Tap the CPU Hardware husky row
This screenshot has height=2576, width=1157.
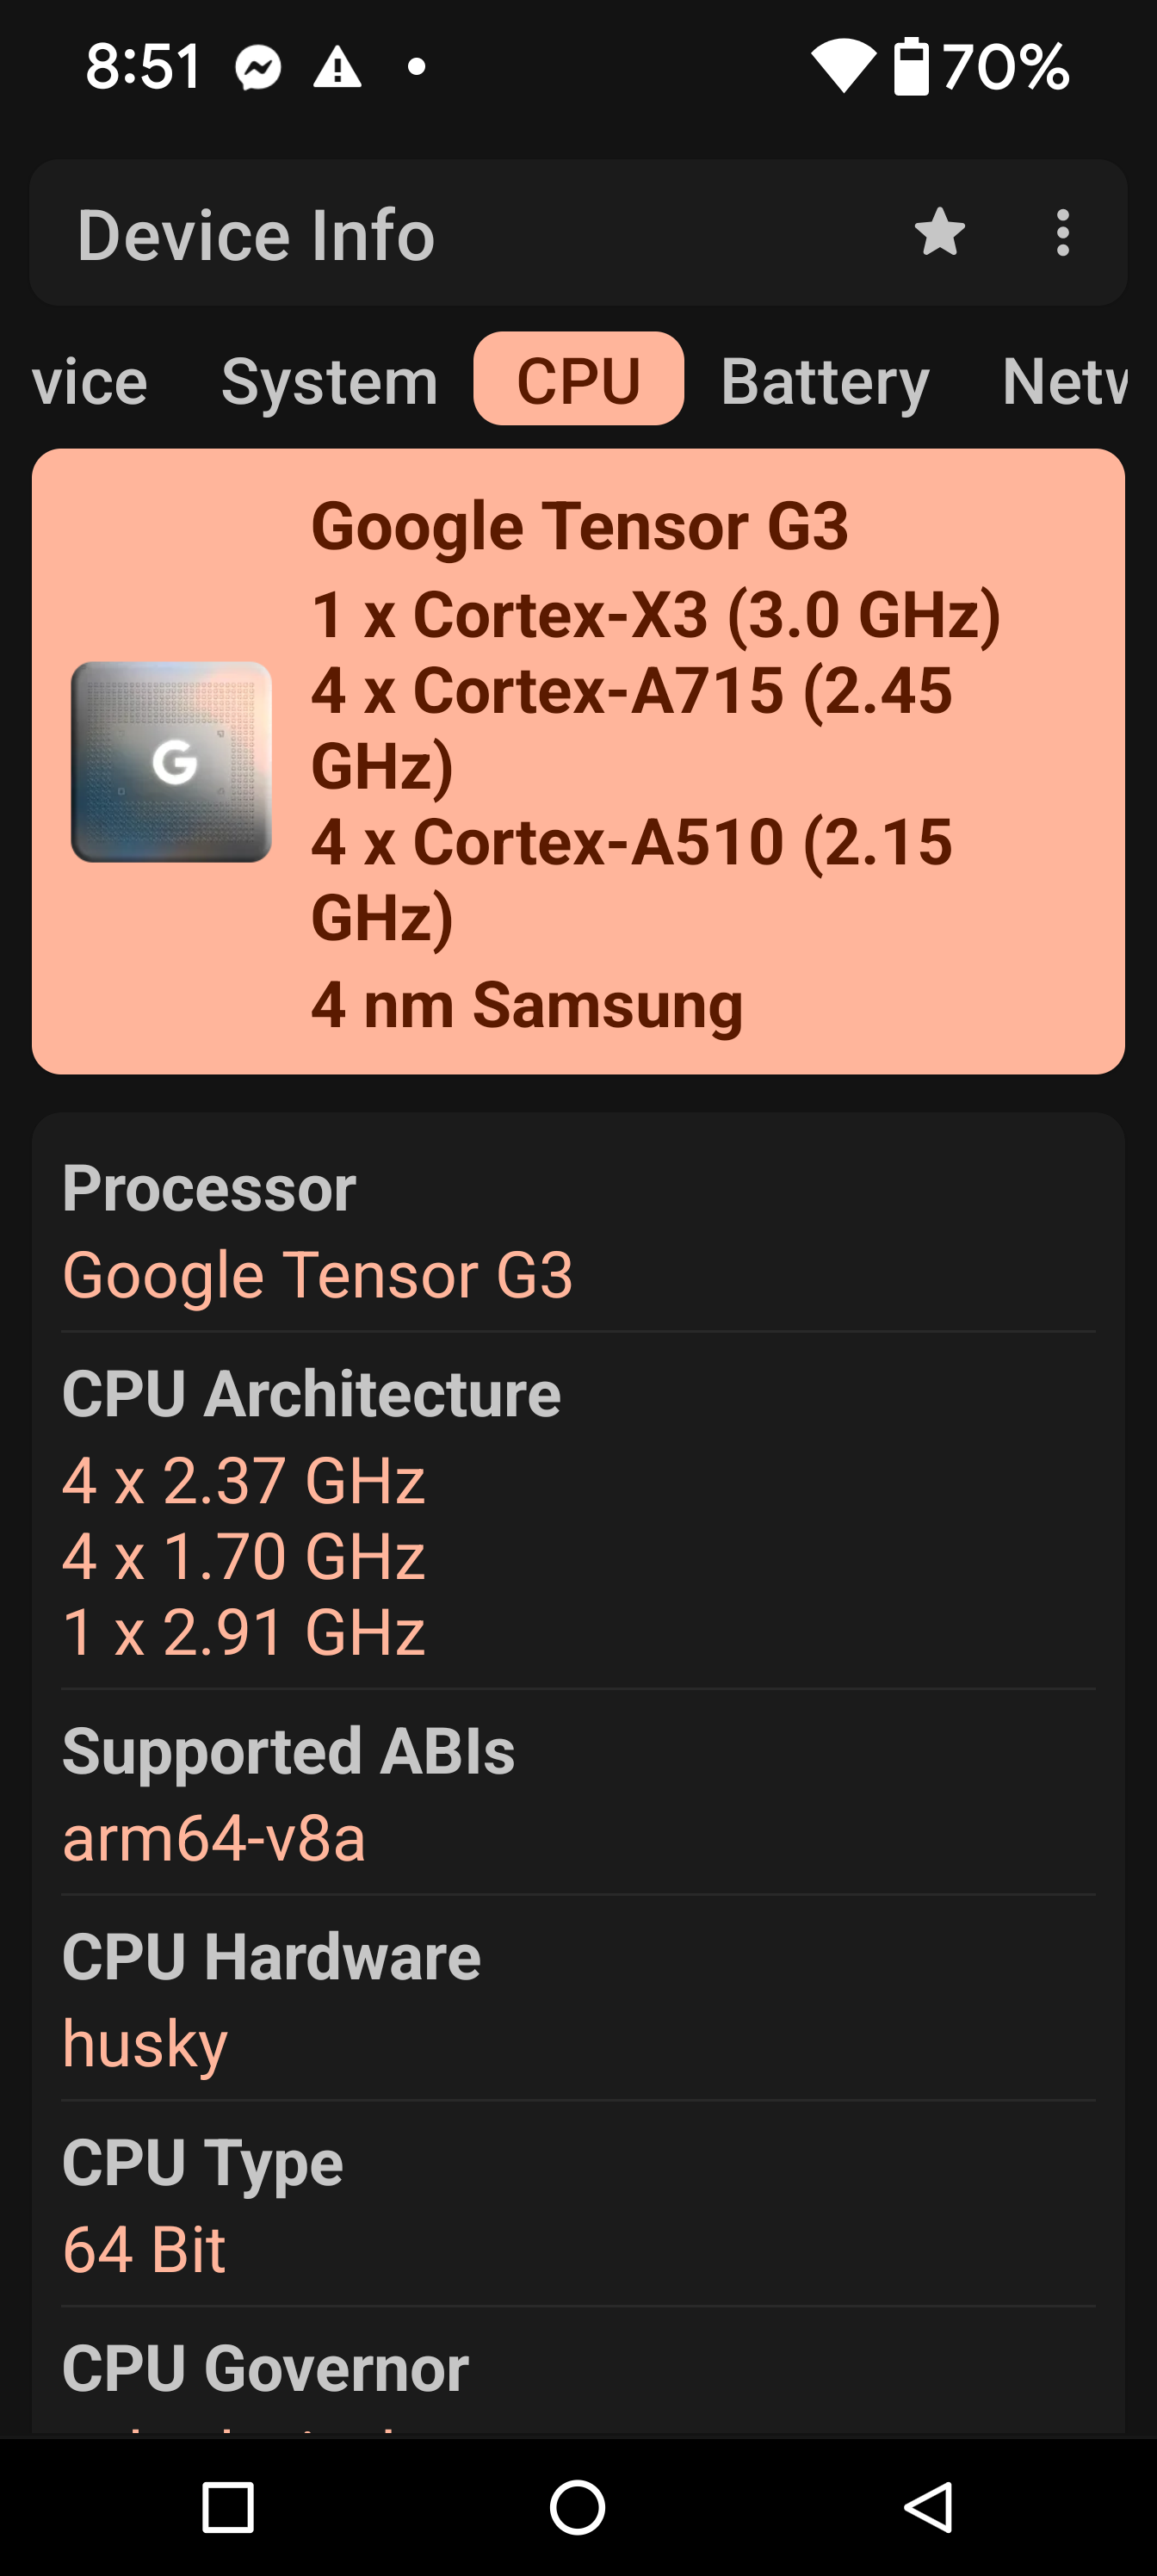click(578, 1999)
